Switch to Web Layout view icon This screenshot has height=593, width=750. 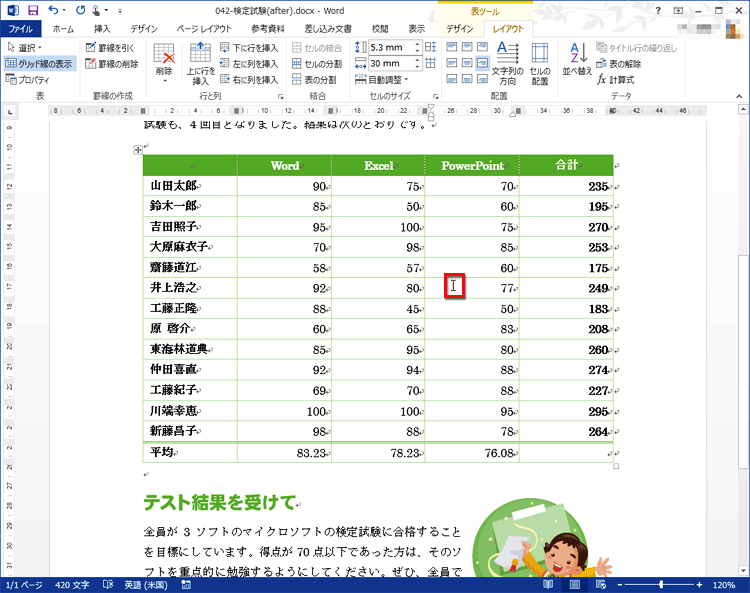(x=601, y=584)
